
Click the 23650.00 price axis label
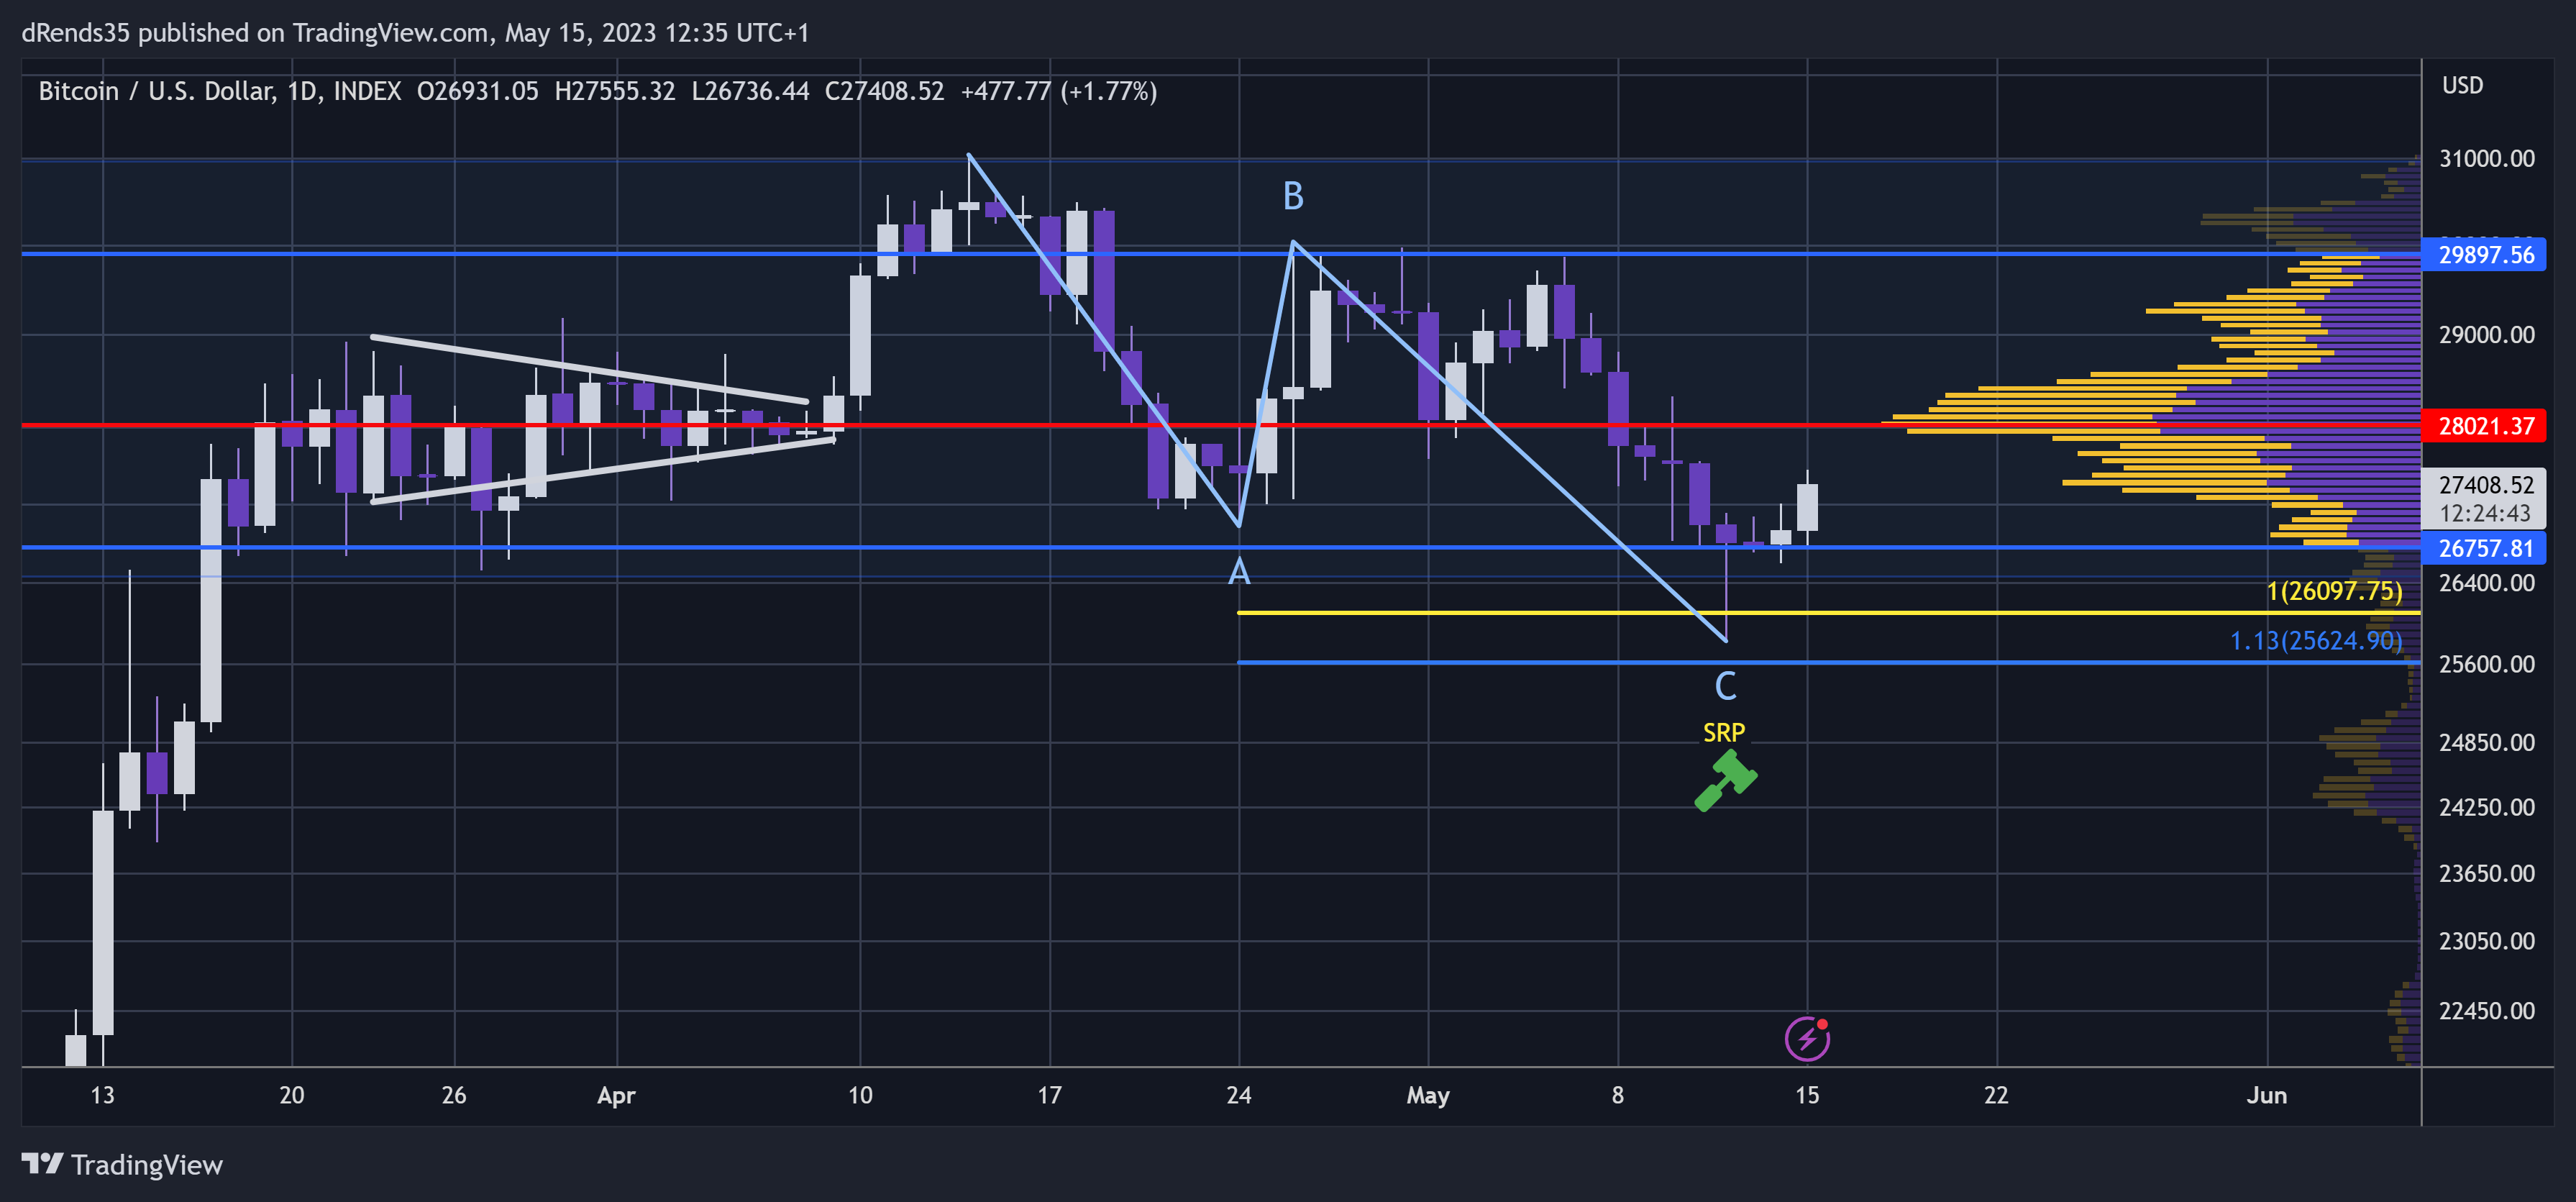coord(2486,873)
